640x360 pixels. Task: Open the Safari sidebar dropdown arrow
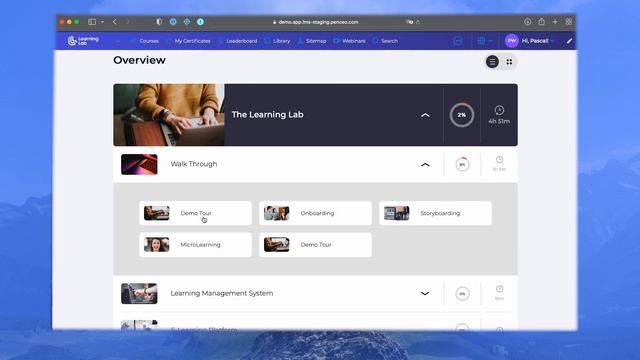coord(102,22)
